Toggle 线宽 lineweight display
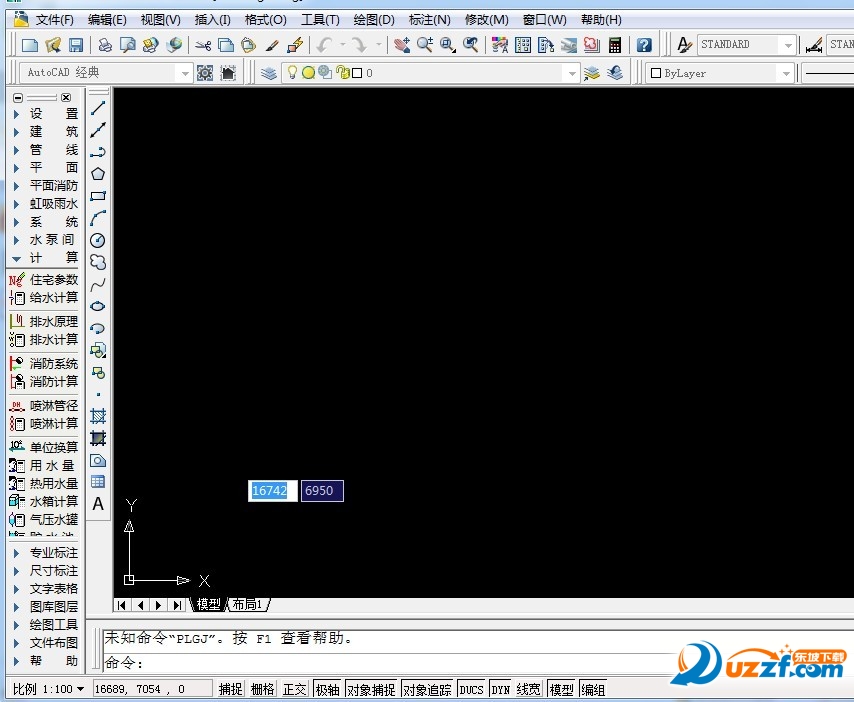This screenshot has width=854, height=702. 529,689
